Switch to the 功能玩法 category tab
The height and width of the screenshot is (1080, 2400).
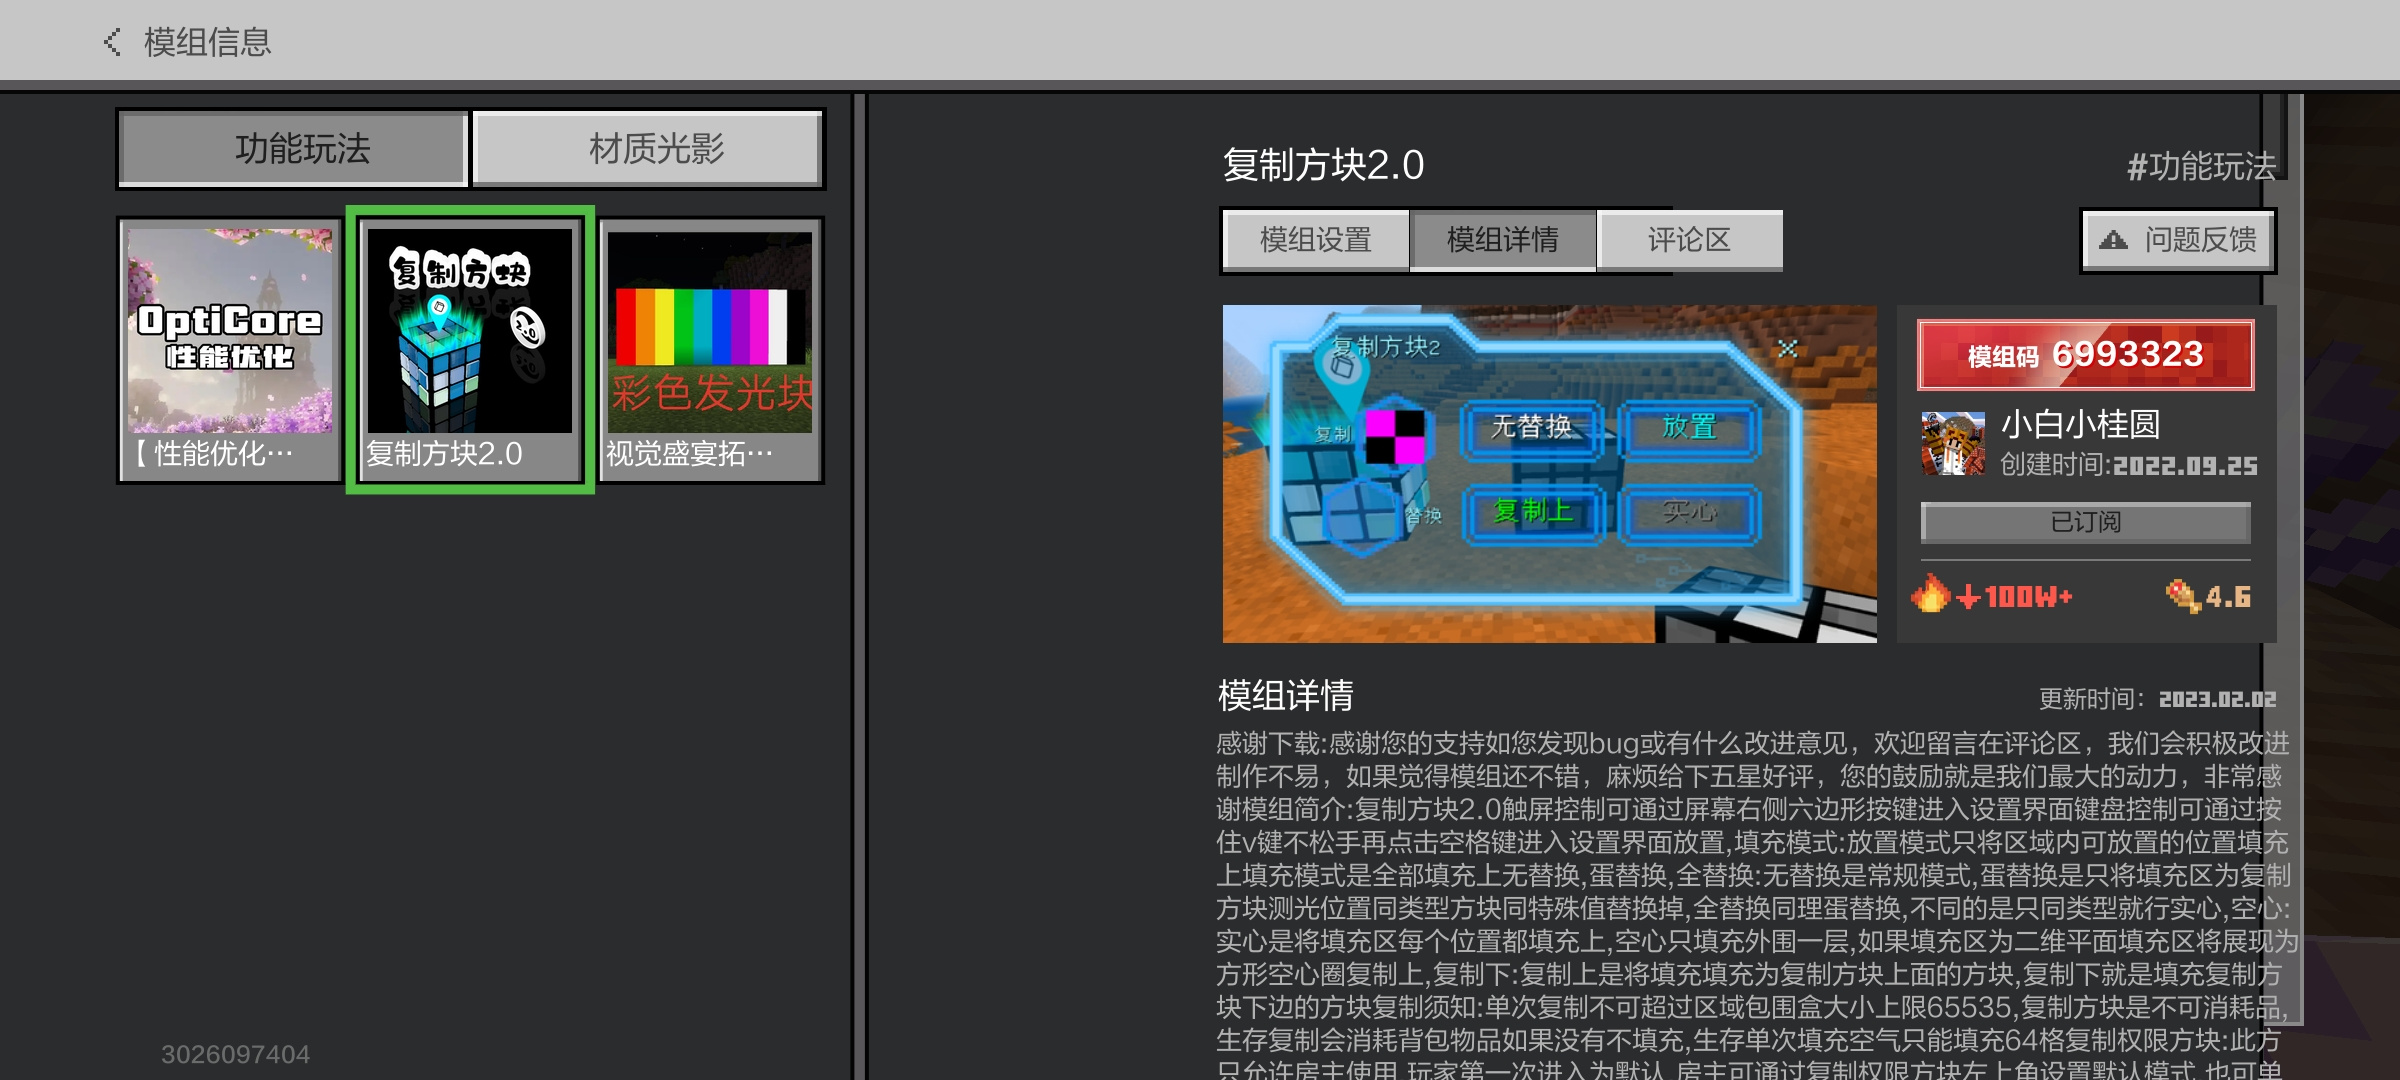tap(293, 149)
